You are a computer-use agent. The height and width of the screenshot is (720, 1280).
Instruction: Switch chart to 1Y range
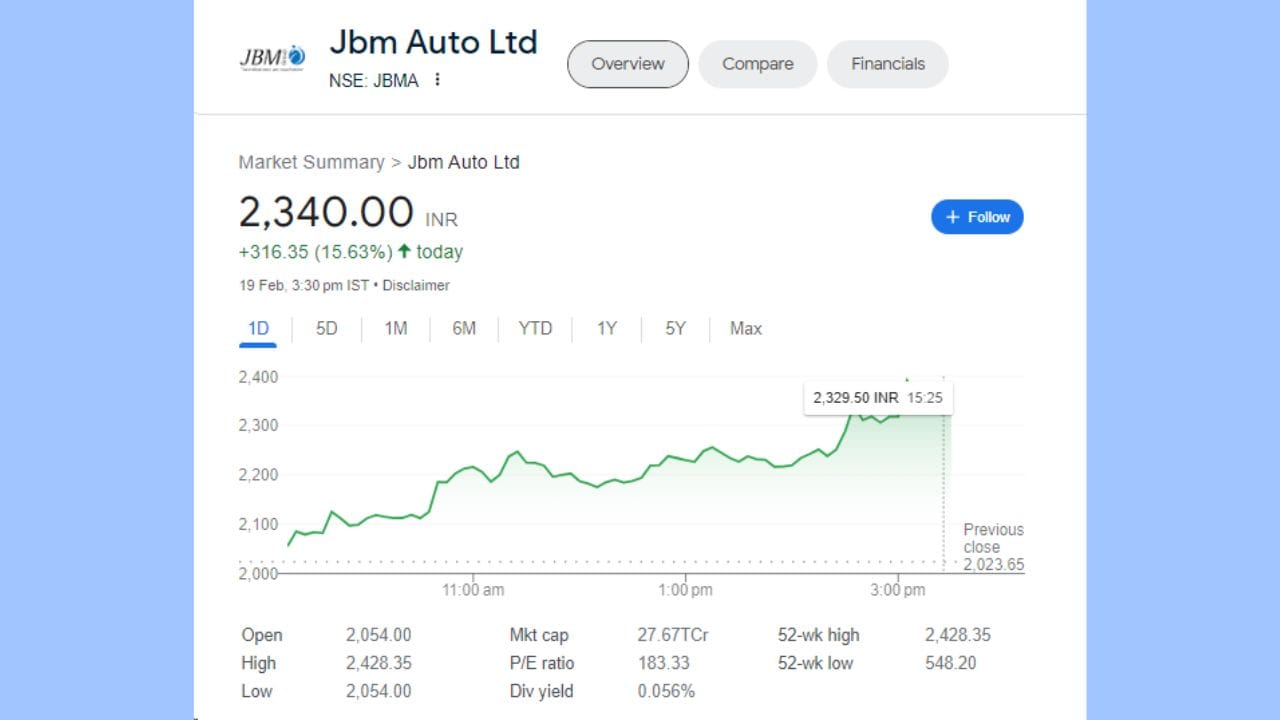point(607,329)
